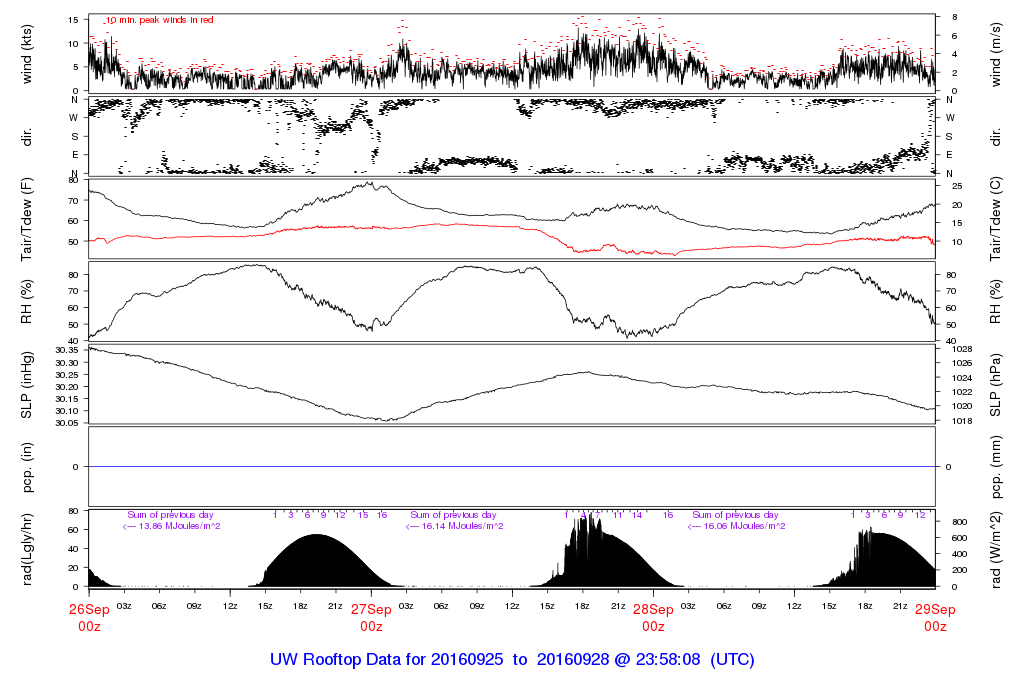Click the "pcp. (mm)" right axis label
The height and width of the screenshot is (700, 1024).
997,466
